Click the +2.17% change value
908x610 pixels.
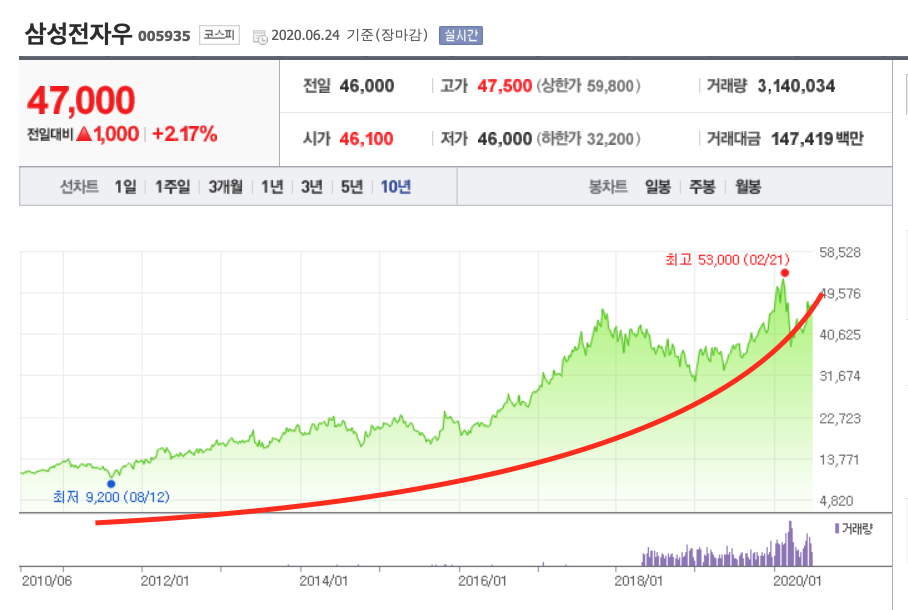(185, 134)
